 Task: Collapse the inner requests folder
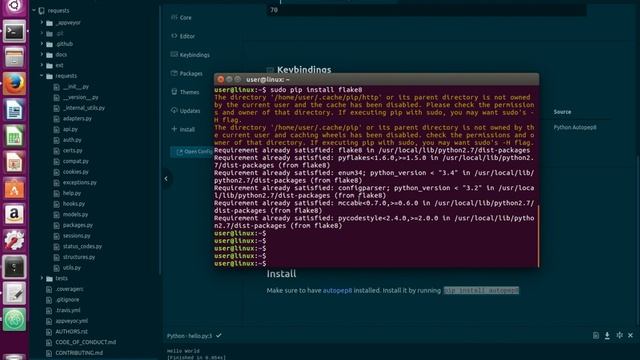pos(42,76)
